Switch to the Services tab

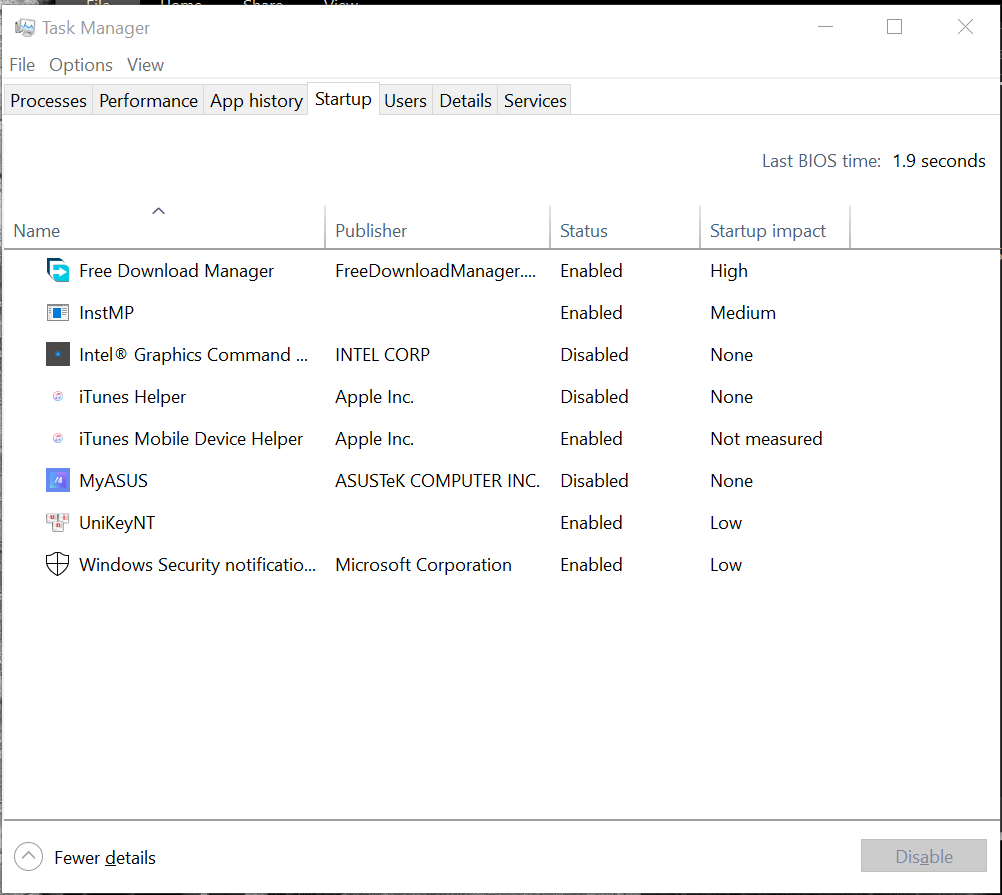(535, 100)
